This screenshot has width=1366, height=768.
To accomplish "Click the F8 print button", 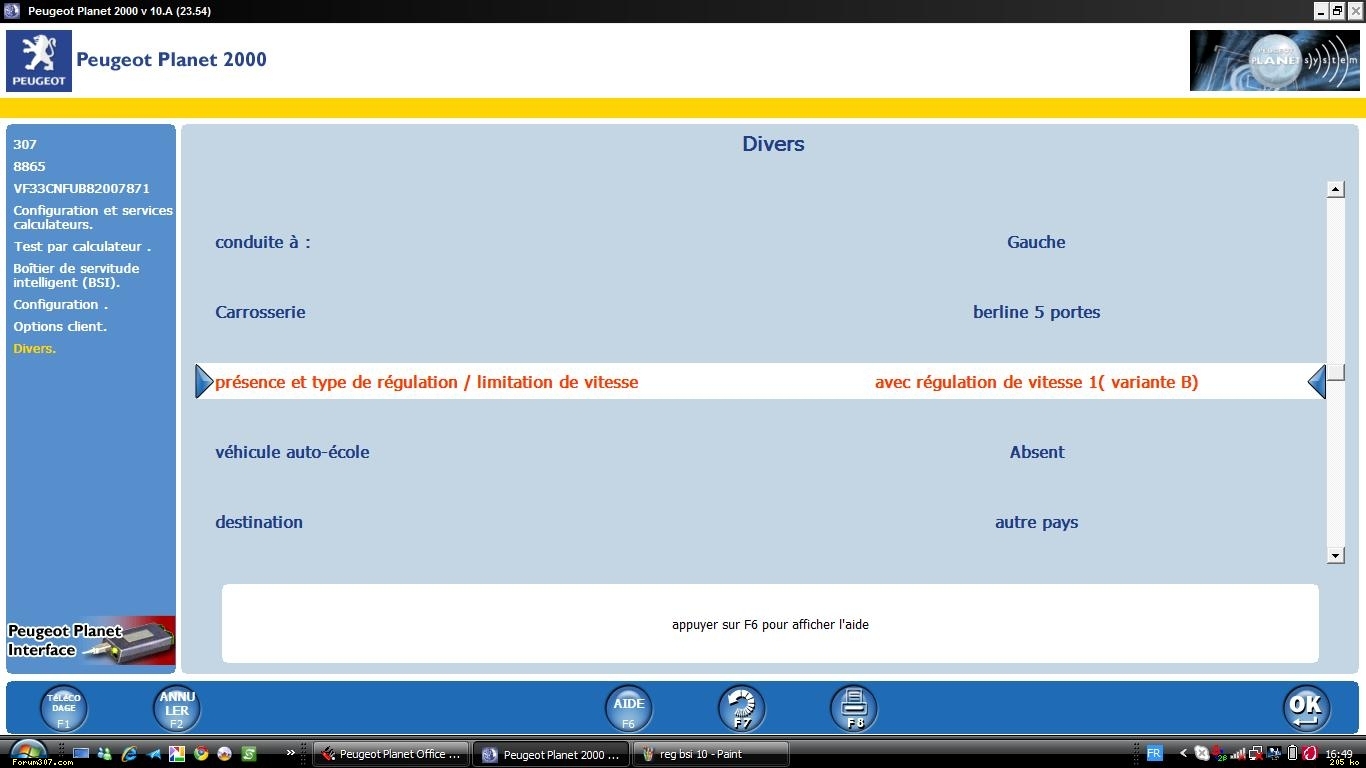I will [x=854, y=708].
